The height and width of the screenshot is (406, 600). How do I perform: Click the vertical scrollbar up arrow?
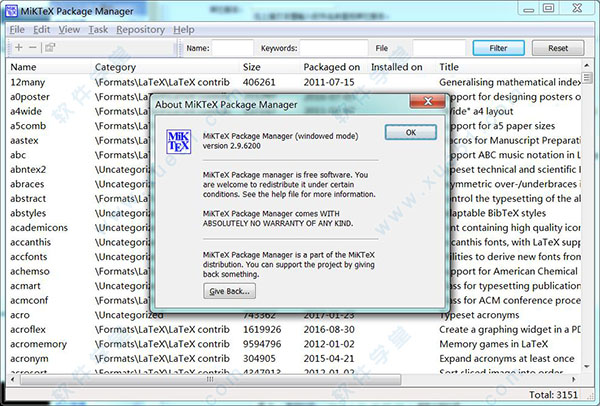pos(587,64)
